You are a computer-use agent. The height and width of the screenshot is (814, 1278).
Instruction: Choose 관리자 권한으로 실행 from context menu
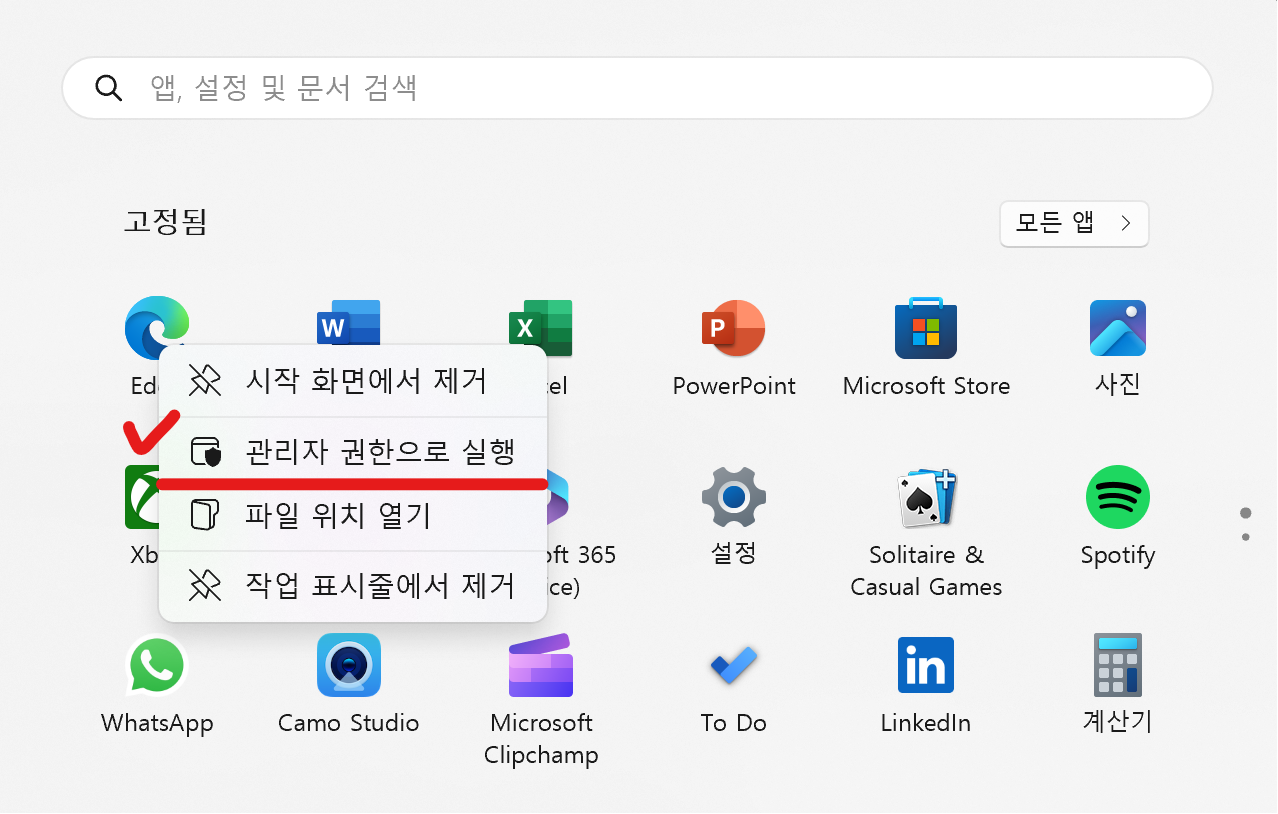(353, 451)
